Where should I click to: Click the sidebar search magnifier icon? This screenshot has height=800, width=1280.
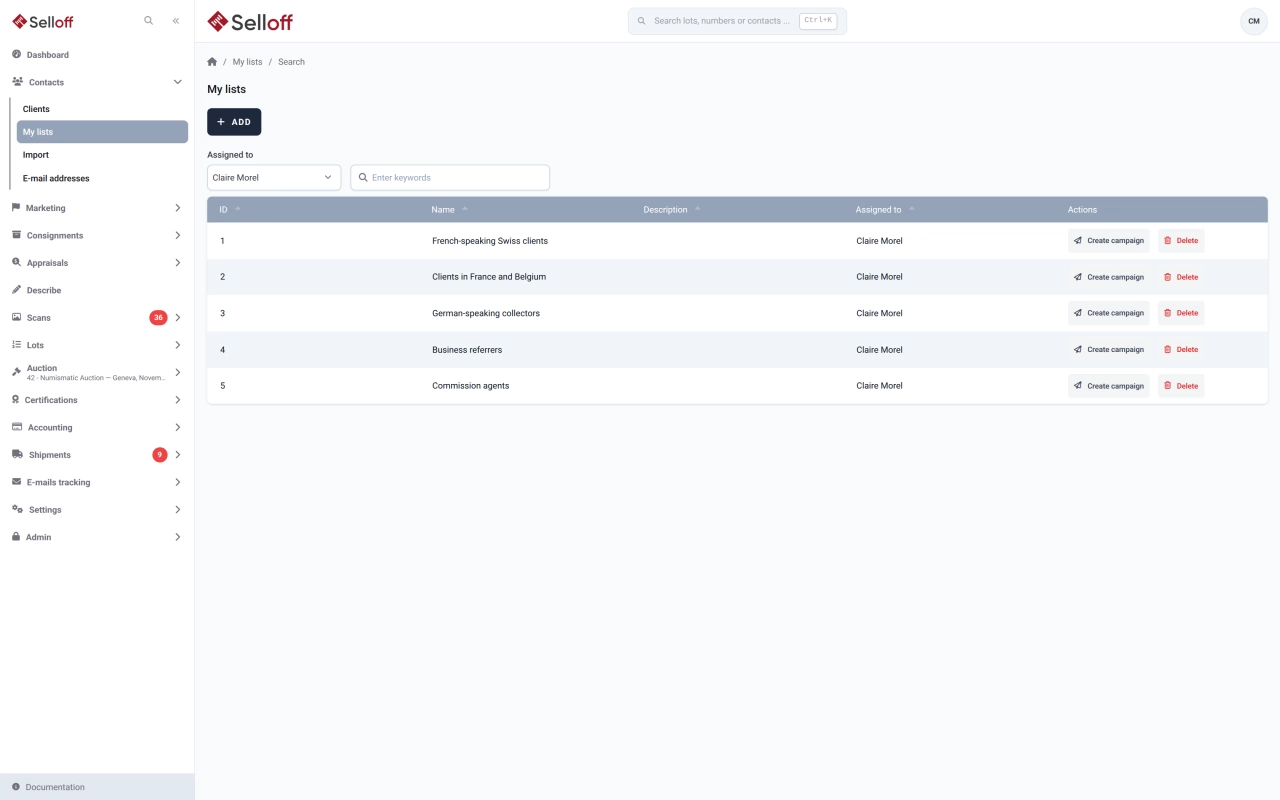[149, 21]
